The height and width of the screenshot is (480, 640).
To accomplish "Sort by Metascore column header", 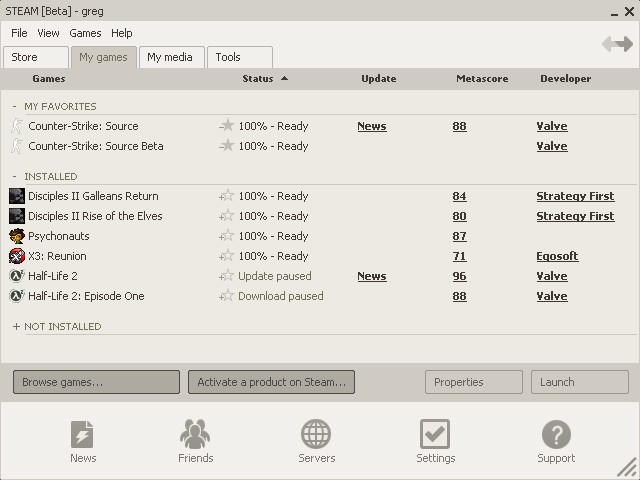I will pyautogui.click(x=482, y=79).
